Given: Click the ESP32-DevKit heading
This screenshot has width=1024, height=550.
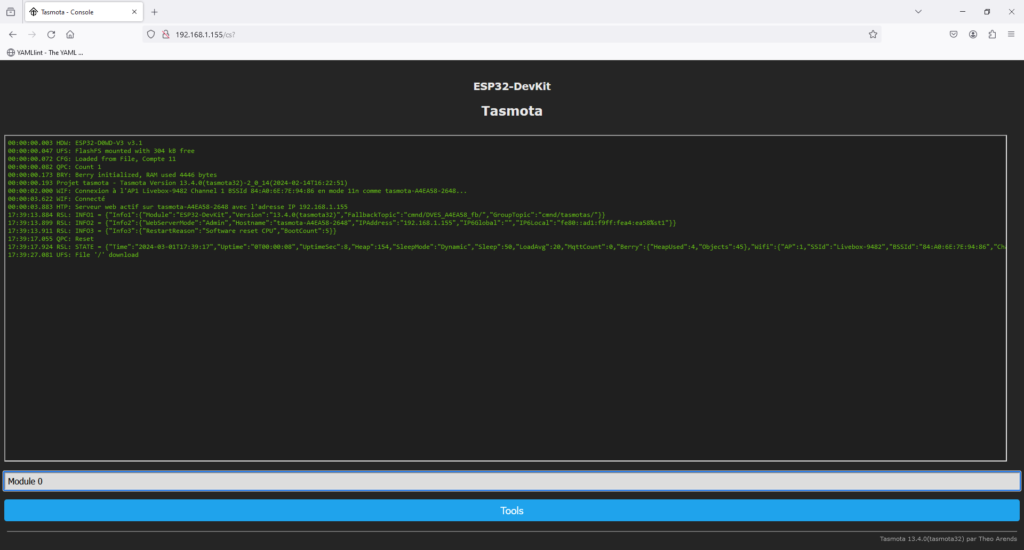Looking at the screenshot, I should (x=512, y=86).
